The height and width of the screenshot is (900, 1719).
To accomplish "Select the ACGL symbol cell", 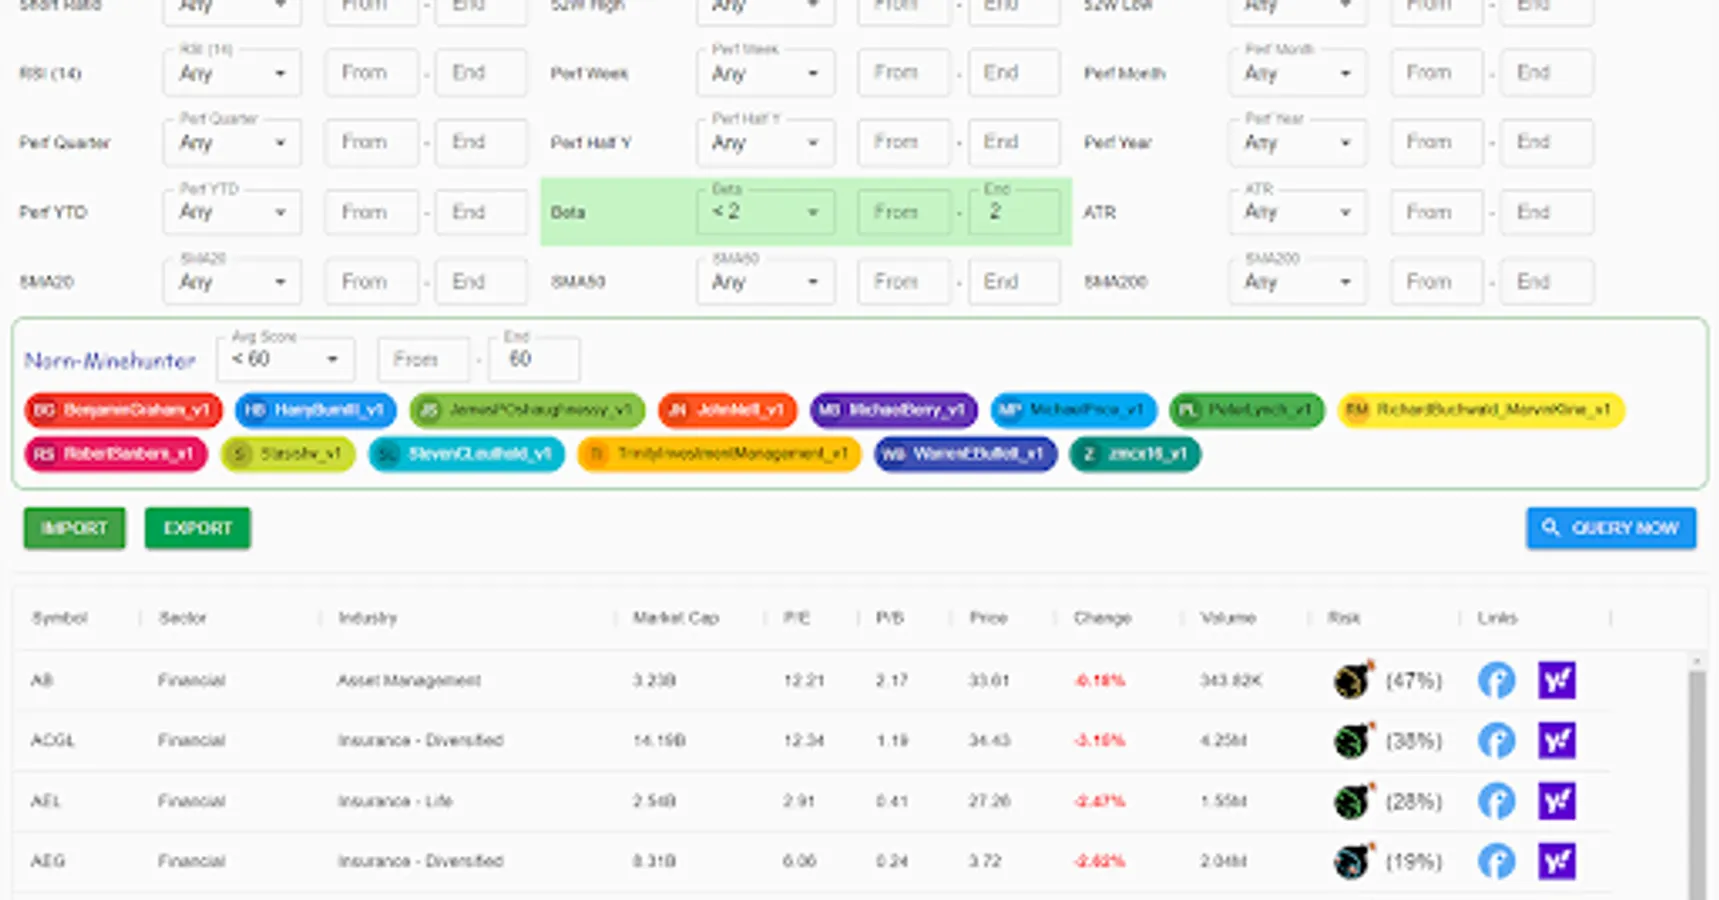I will coord(53,740).
